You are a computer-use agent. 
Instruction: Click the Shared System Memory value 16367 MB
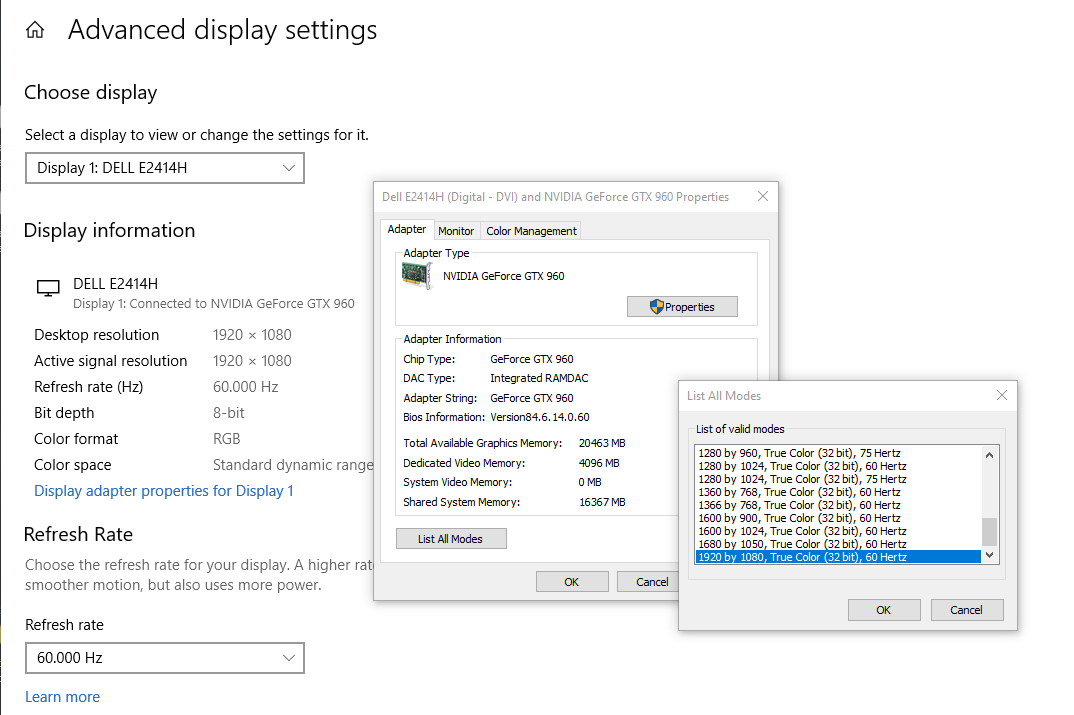pos(602,502)
